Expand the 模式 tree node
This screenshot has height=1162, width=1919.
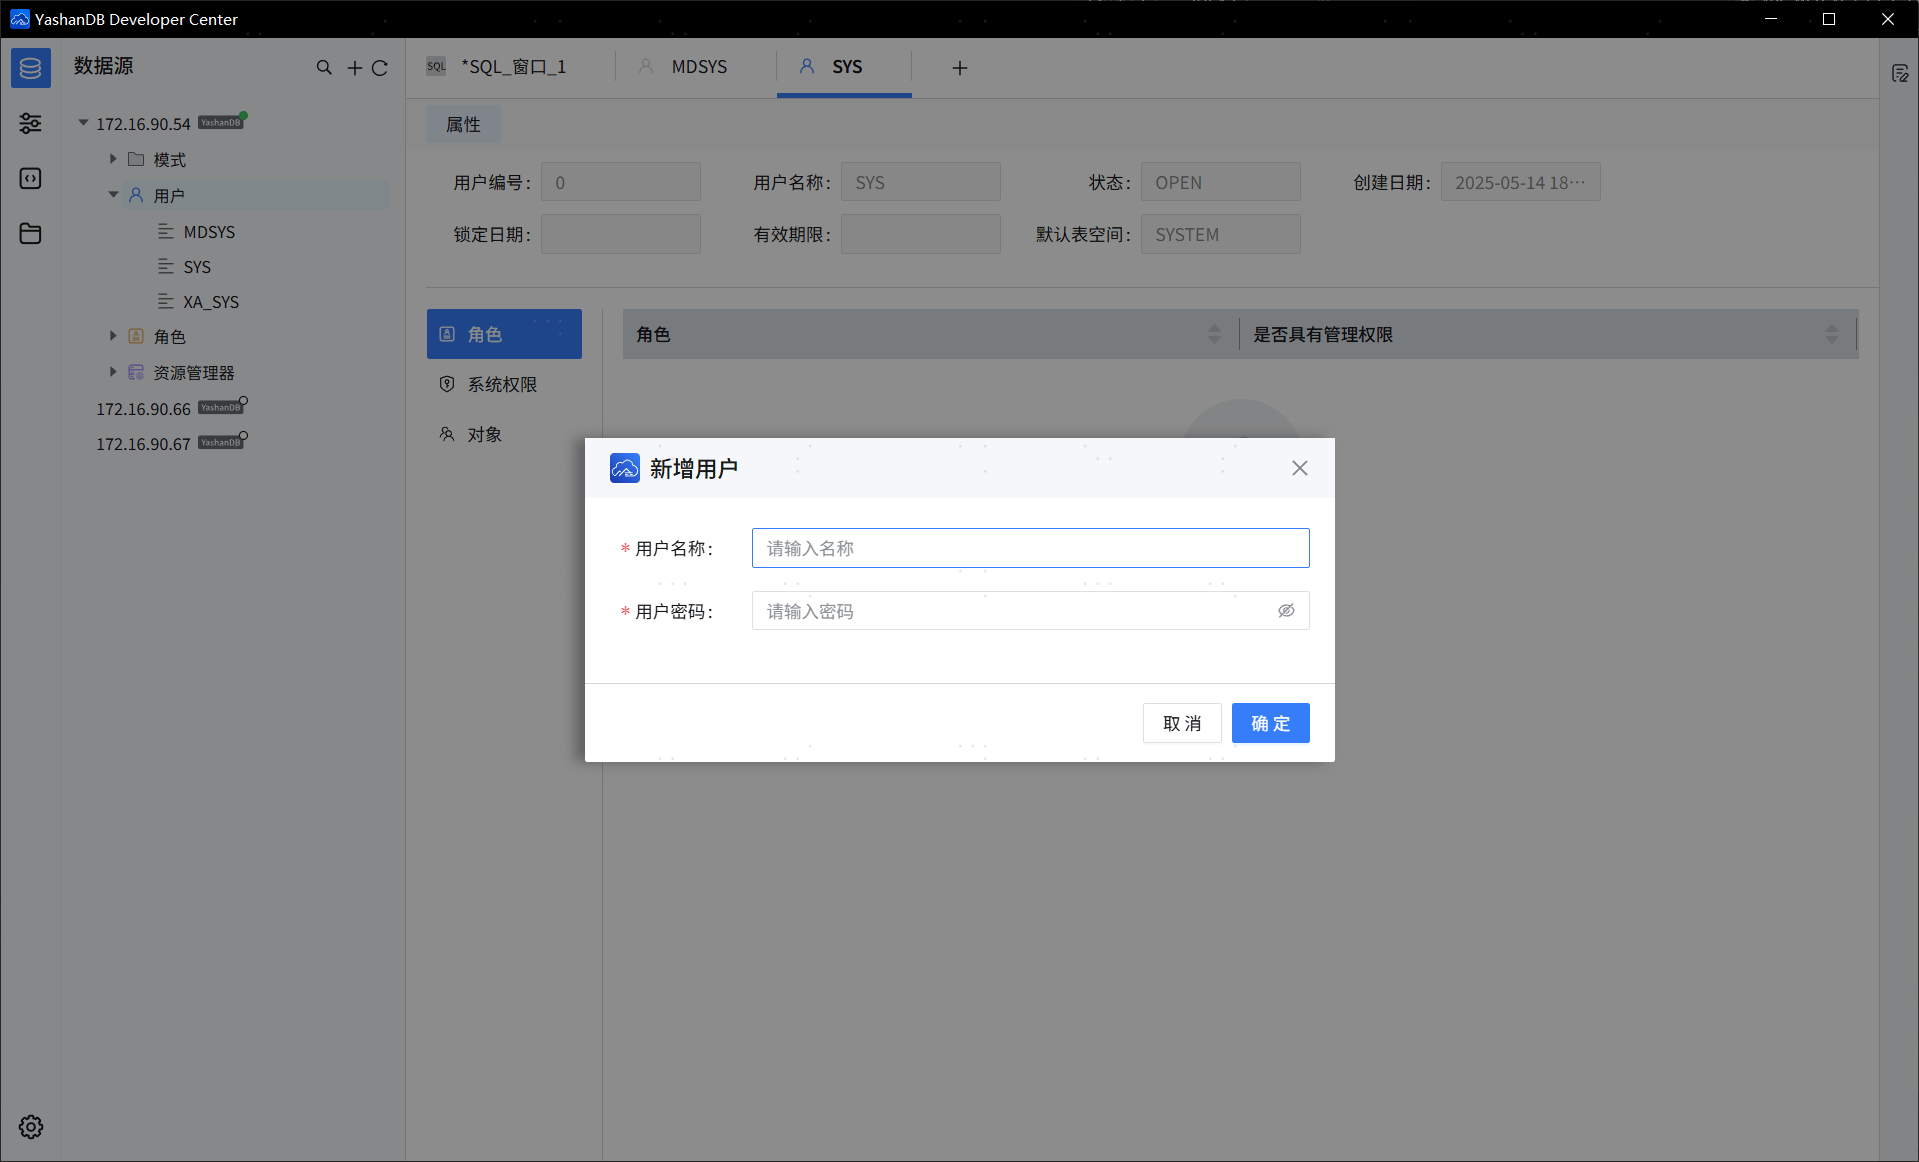coord(113,159)
